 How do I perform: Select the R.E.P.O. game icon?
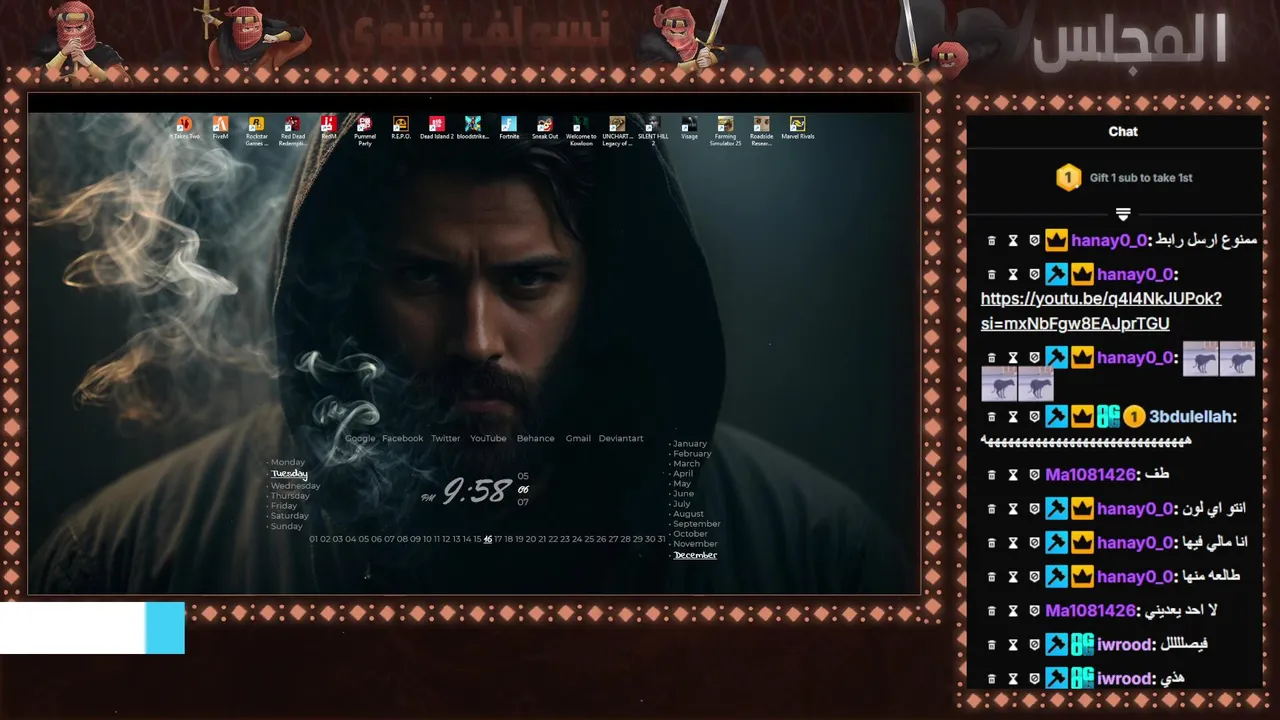point(401,128)
